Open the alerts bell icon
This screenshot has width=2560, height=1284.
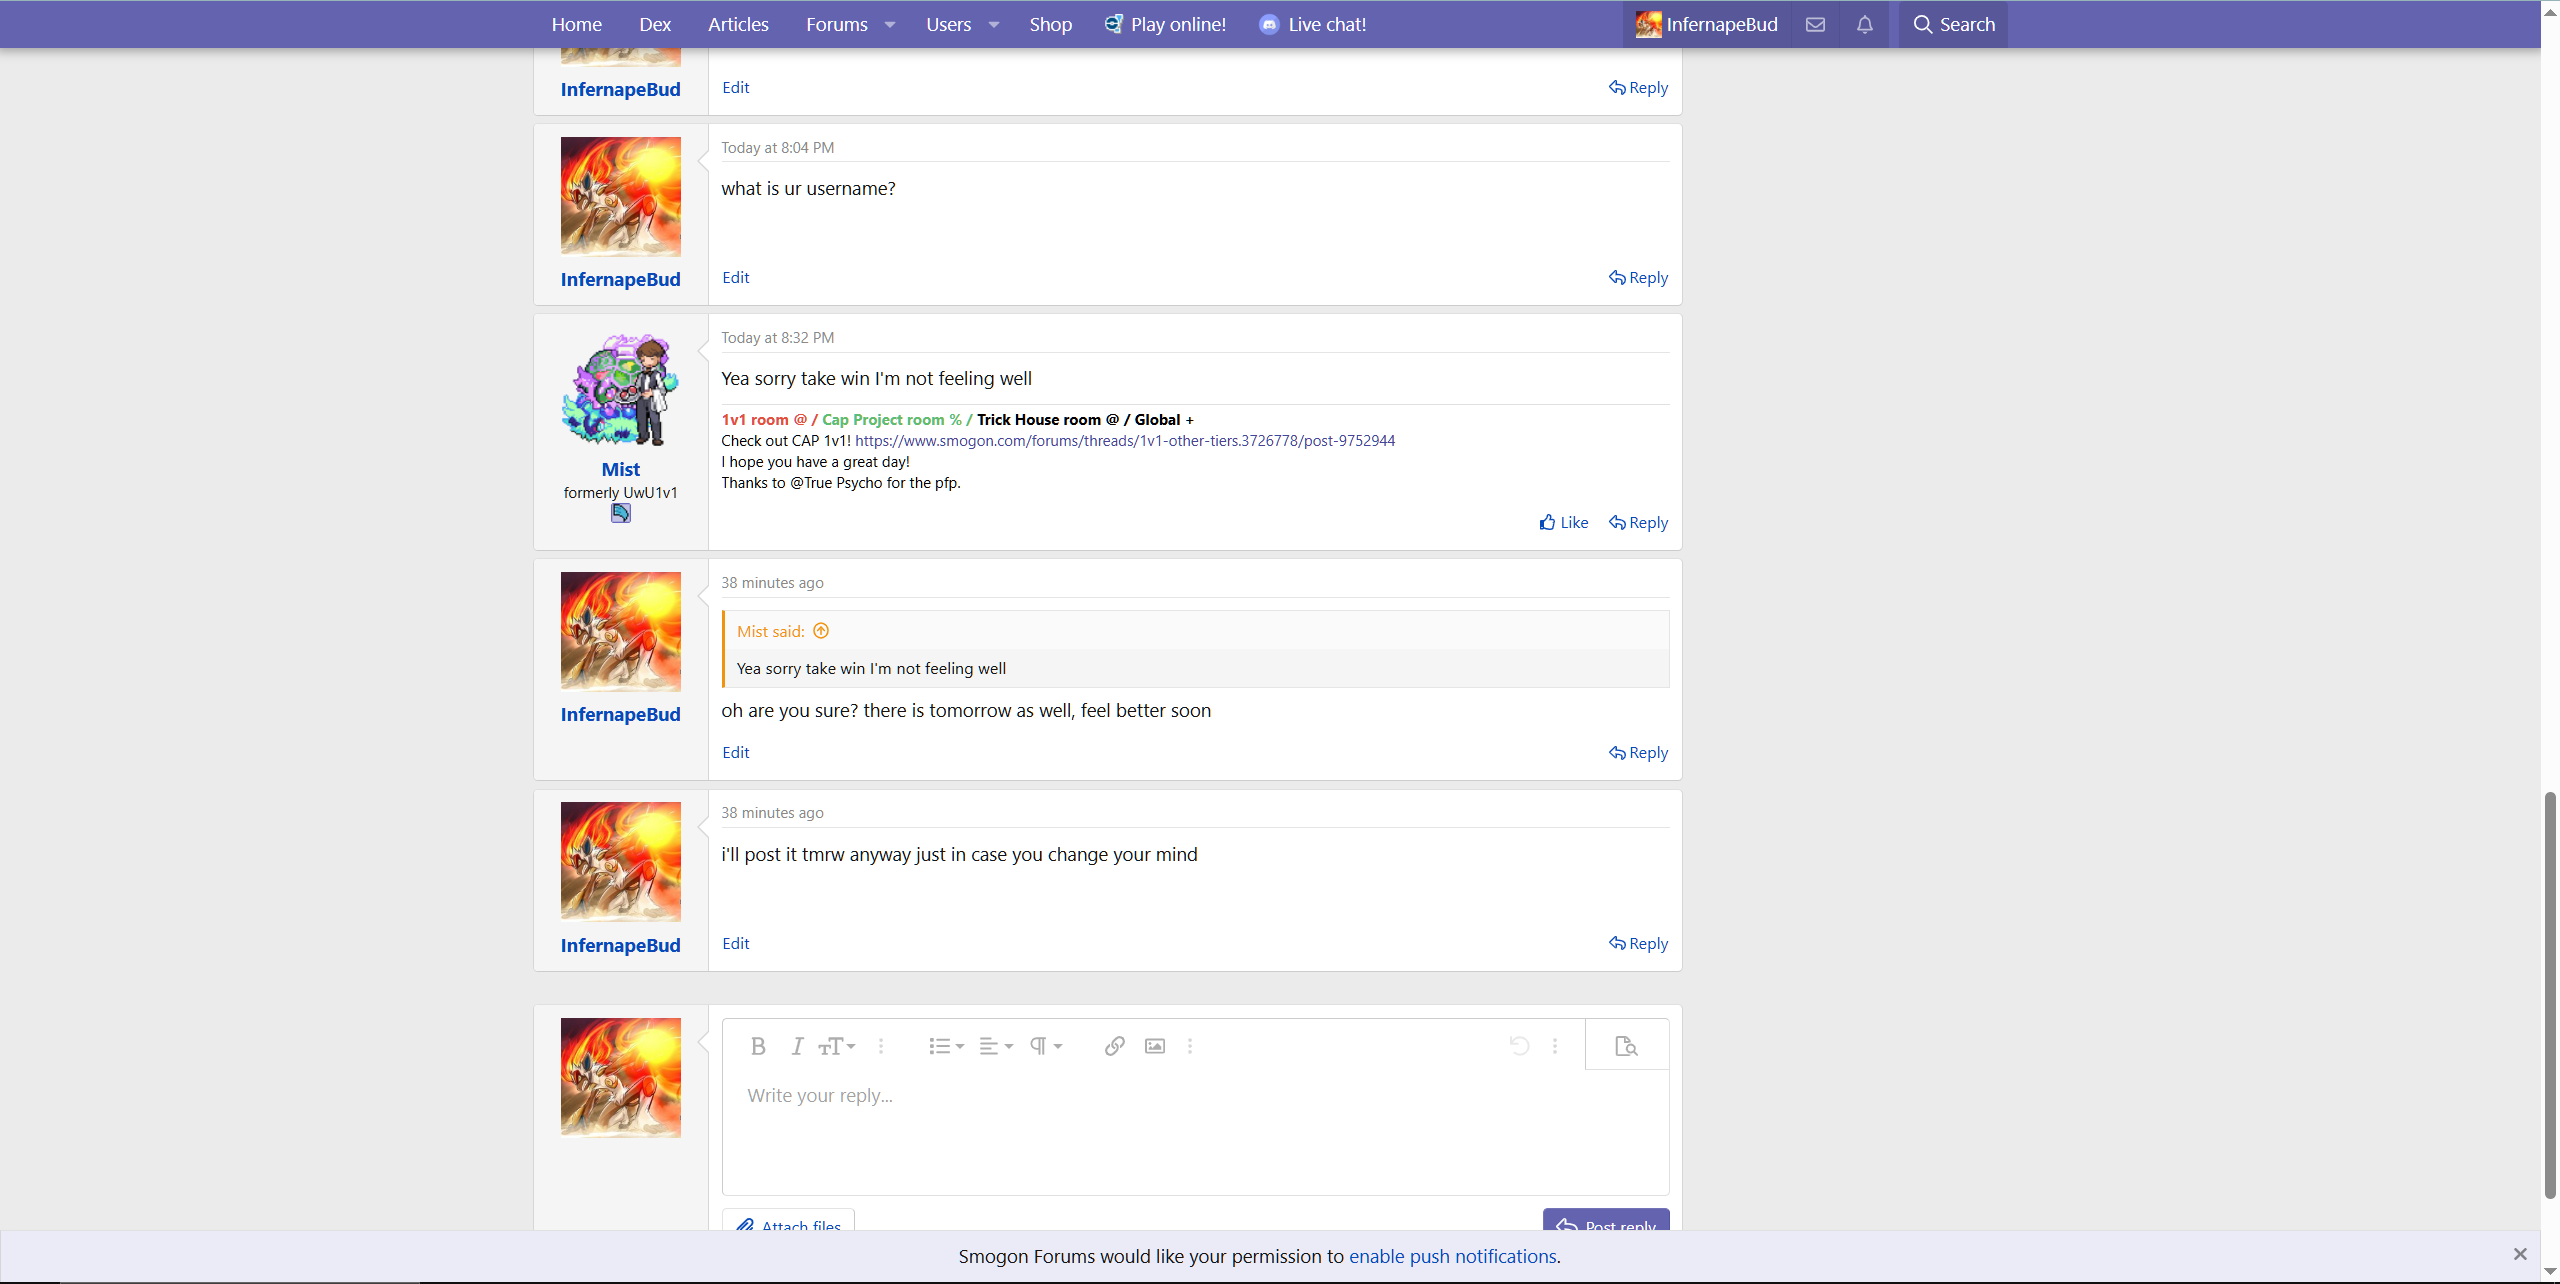(x=1865, y=24)
